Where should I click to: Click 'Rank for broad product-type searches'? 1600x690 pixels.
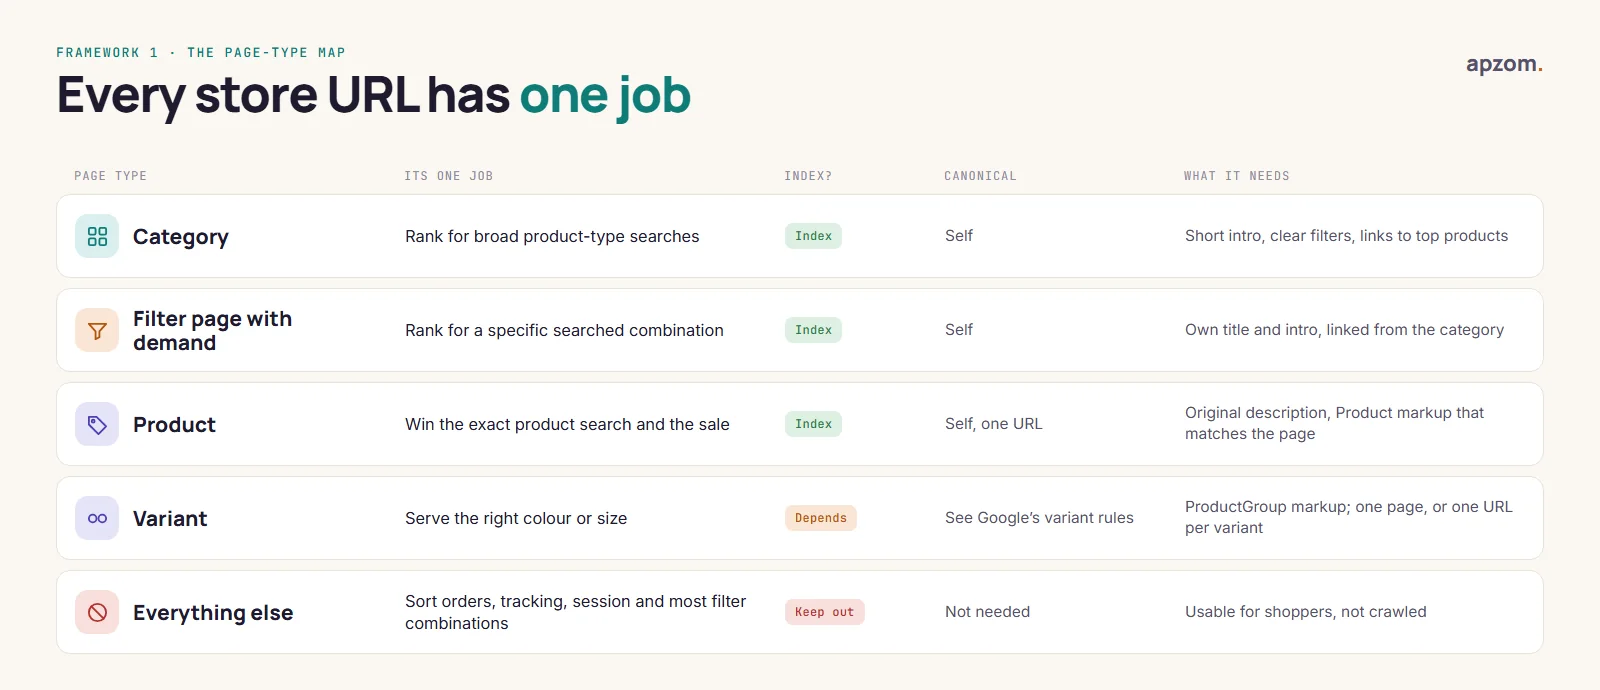tap(552, 236)
